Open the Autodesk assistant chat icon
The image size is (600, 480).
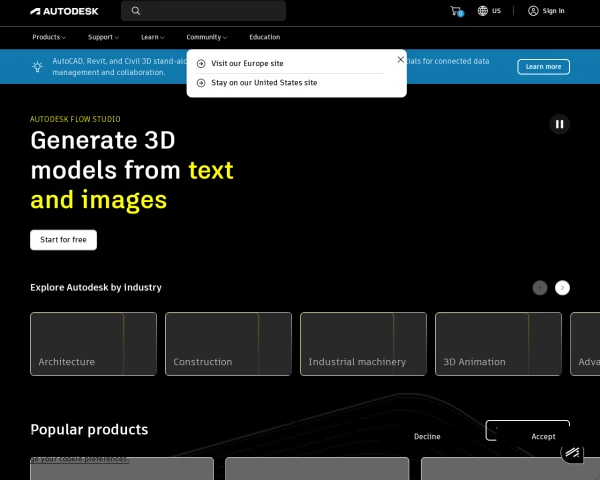click(x=572, y=453)
